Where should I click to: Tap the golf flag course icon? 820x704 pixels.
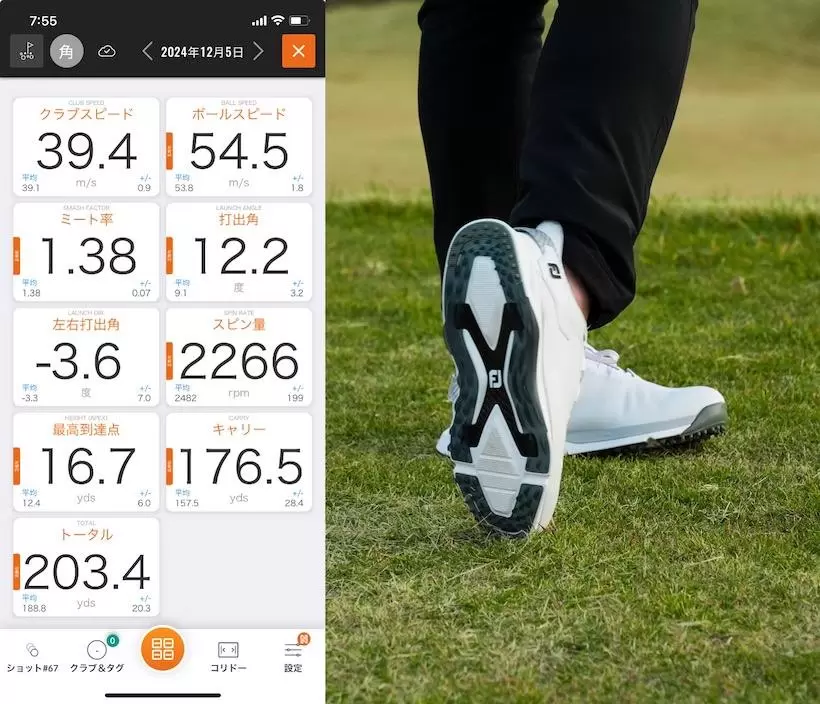[27, 51]
